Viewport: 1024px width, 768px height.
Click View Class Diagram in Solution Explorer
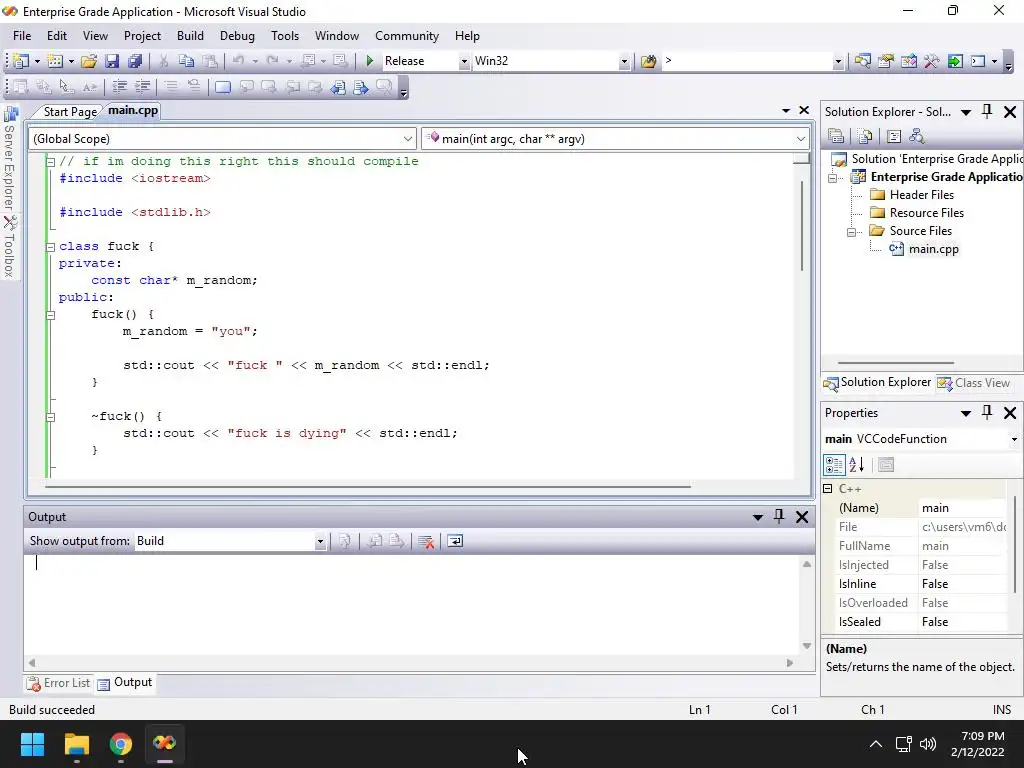[917, 136]
